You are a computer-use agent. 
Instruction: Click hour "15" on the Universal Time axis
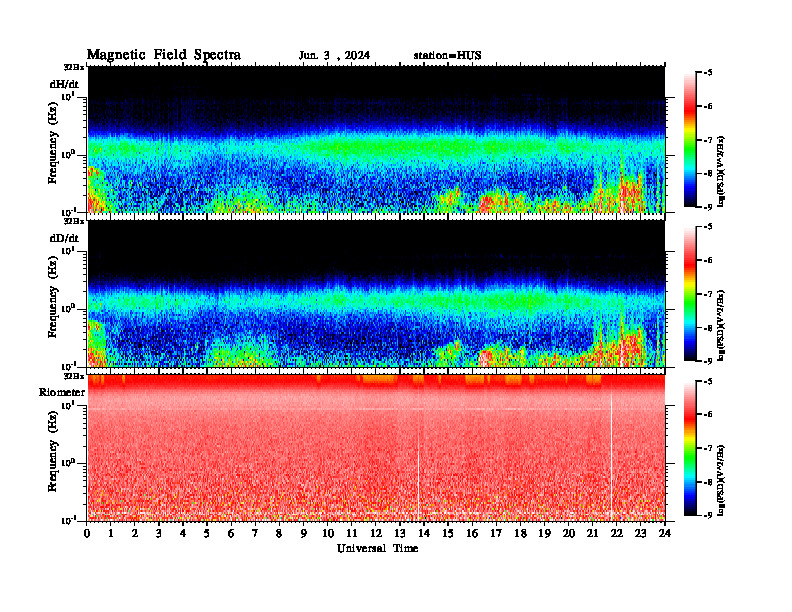coord(448,534)
